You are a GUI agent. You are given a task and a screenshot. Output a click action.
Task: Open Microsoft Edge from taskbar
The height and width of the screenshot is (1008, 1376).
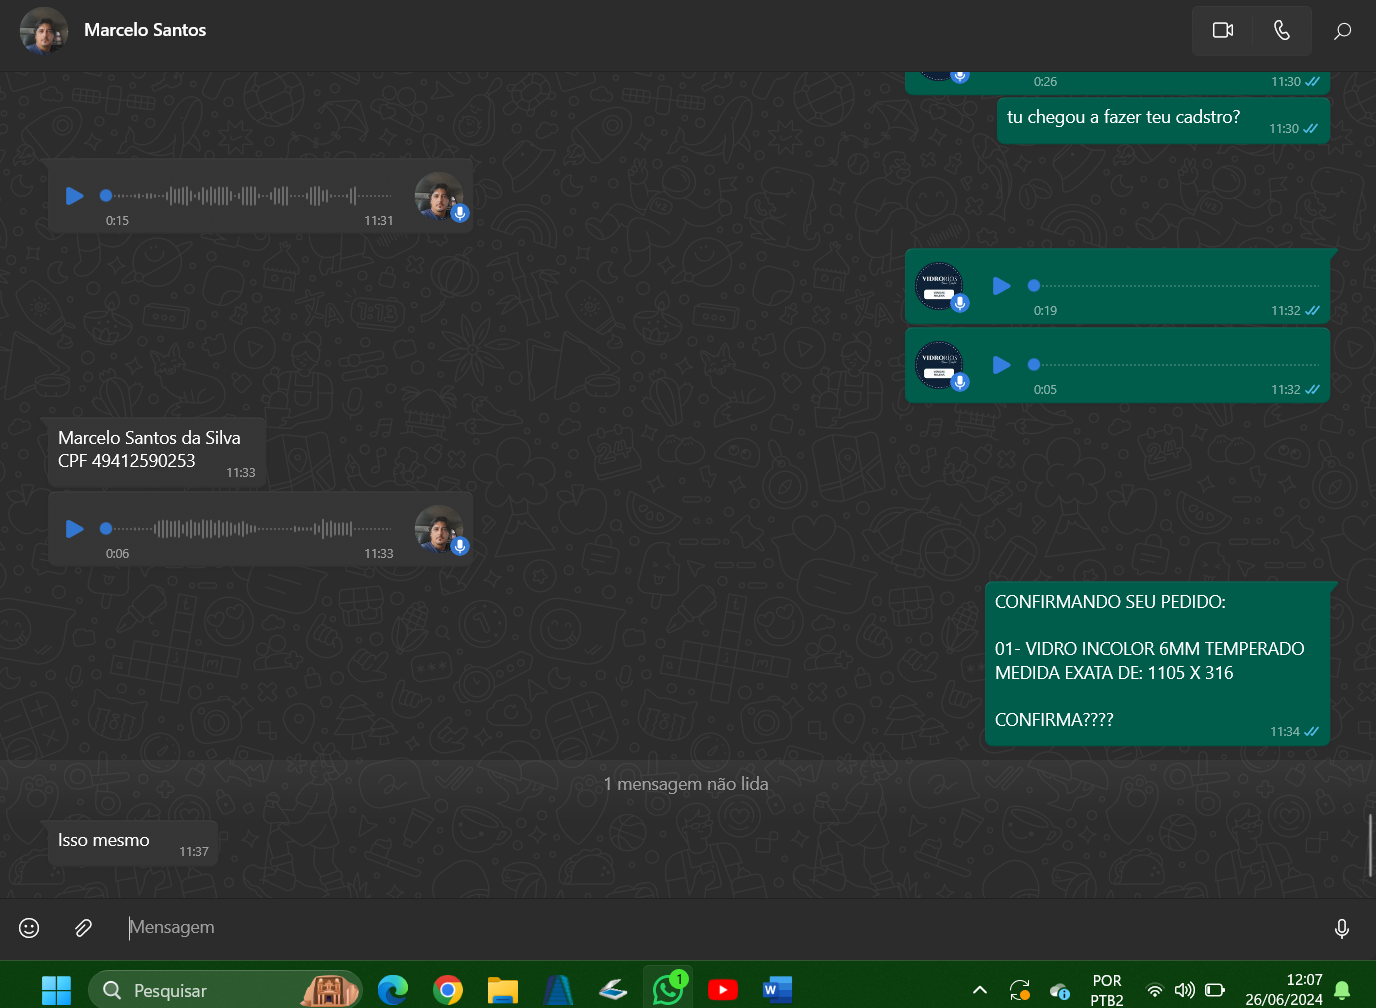[393, 990]
